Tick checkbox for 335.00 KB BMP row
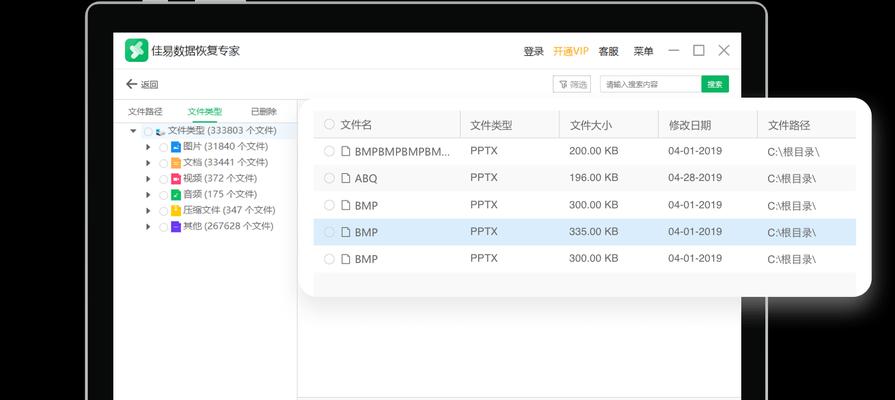The image size is (895, 400). click(329, 232)
